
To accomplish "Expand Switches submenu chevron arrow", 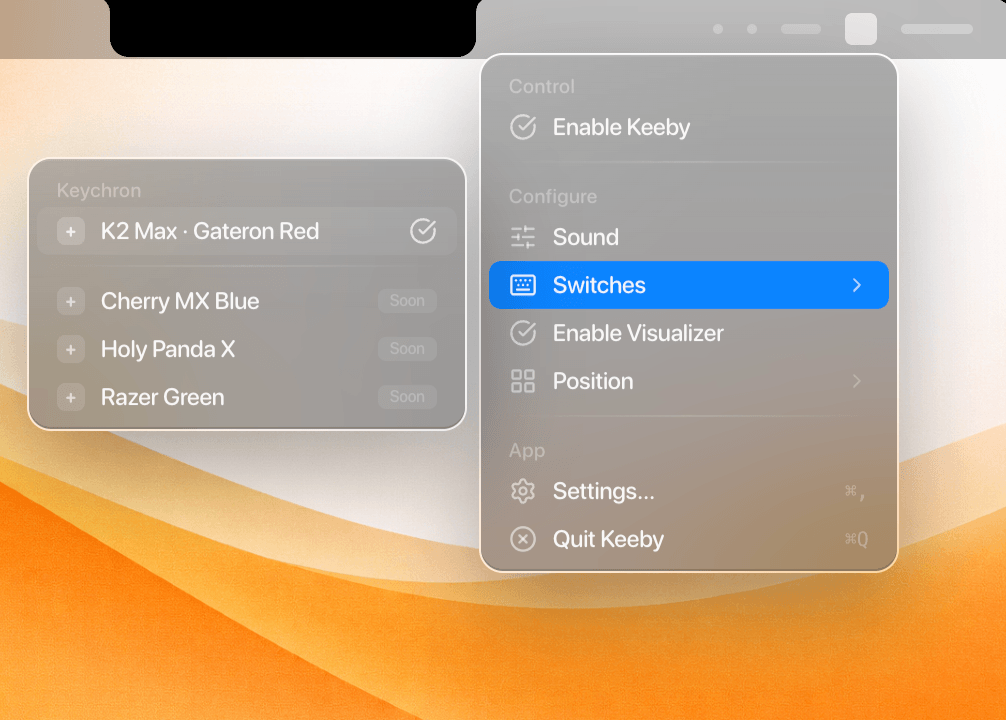I will [856, 285].
